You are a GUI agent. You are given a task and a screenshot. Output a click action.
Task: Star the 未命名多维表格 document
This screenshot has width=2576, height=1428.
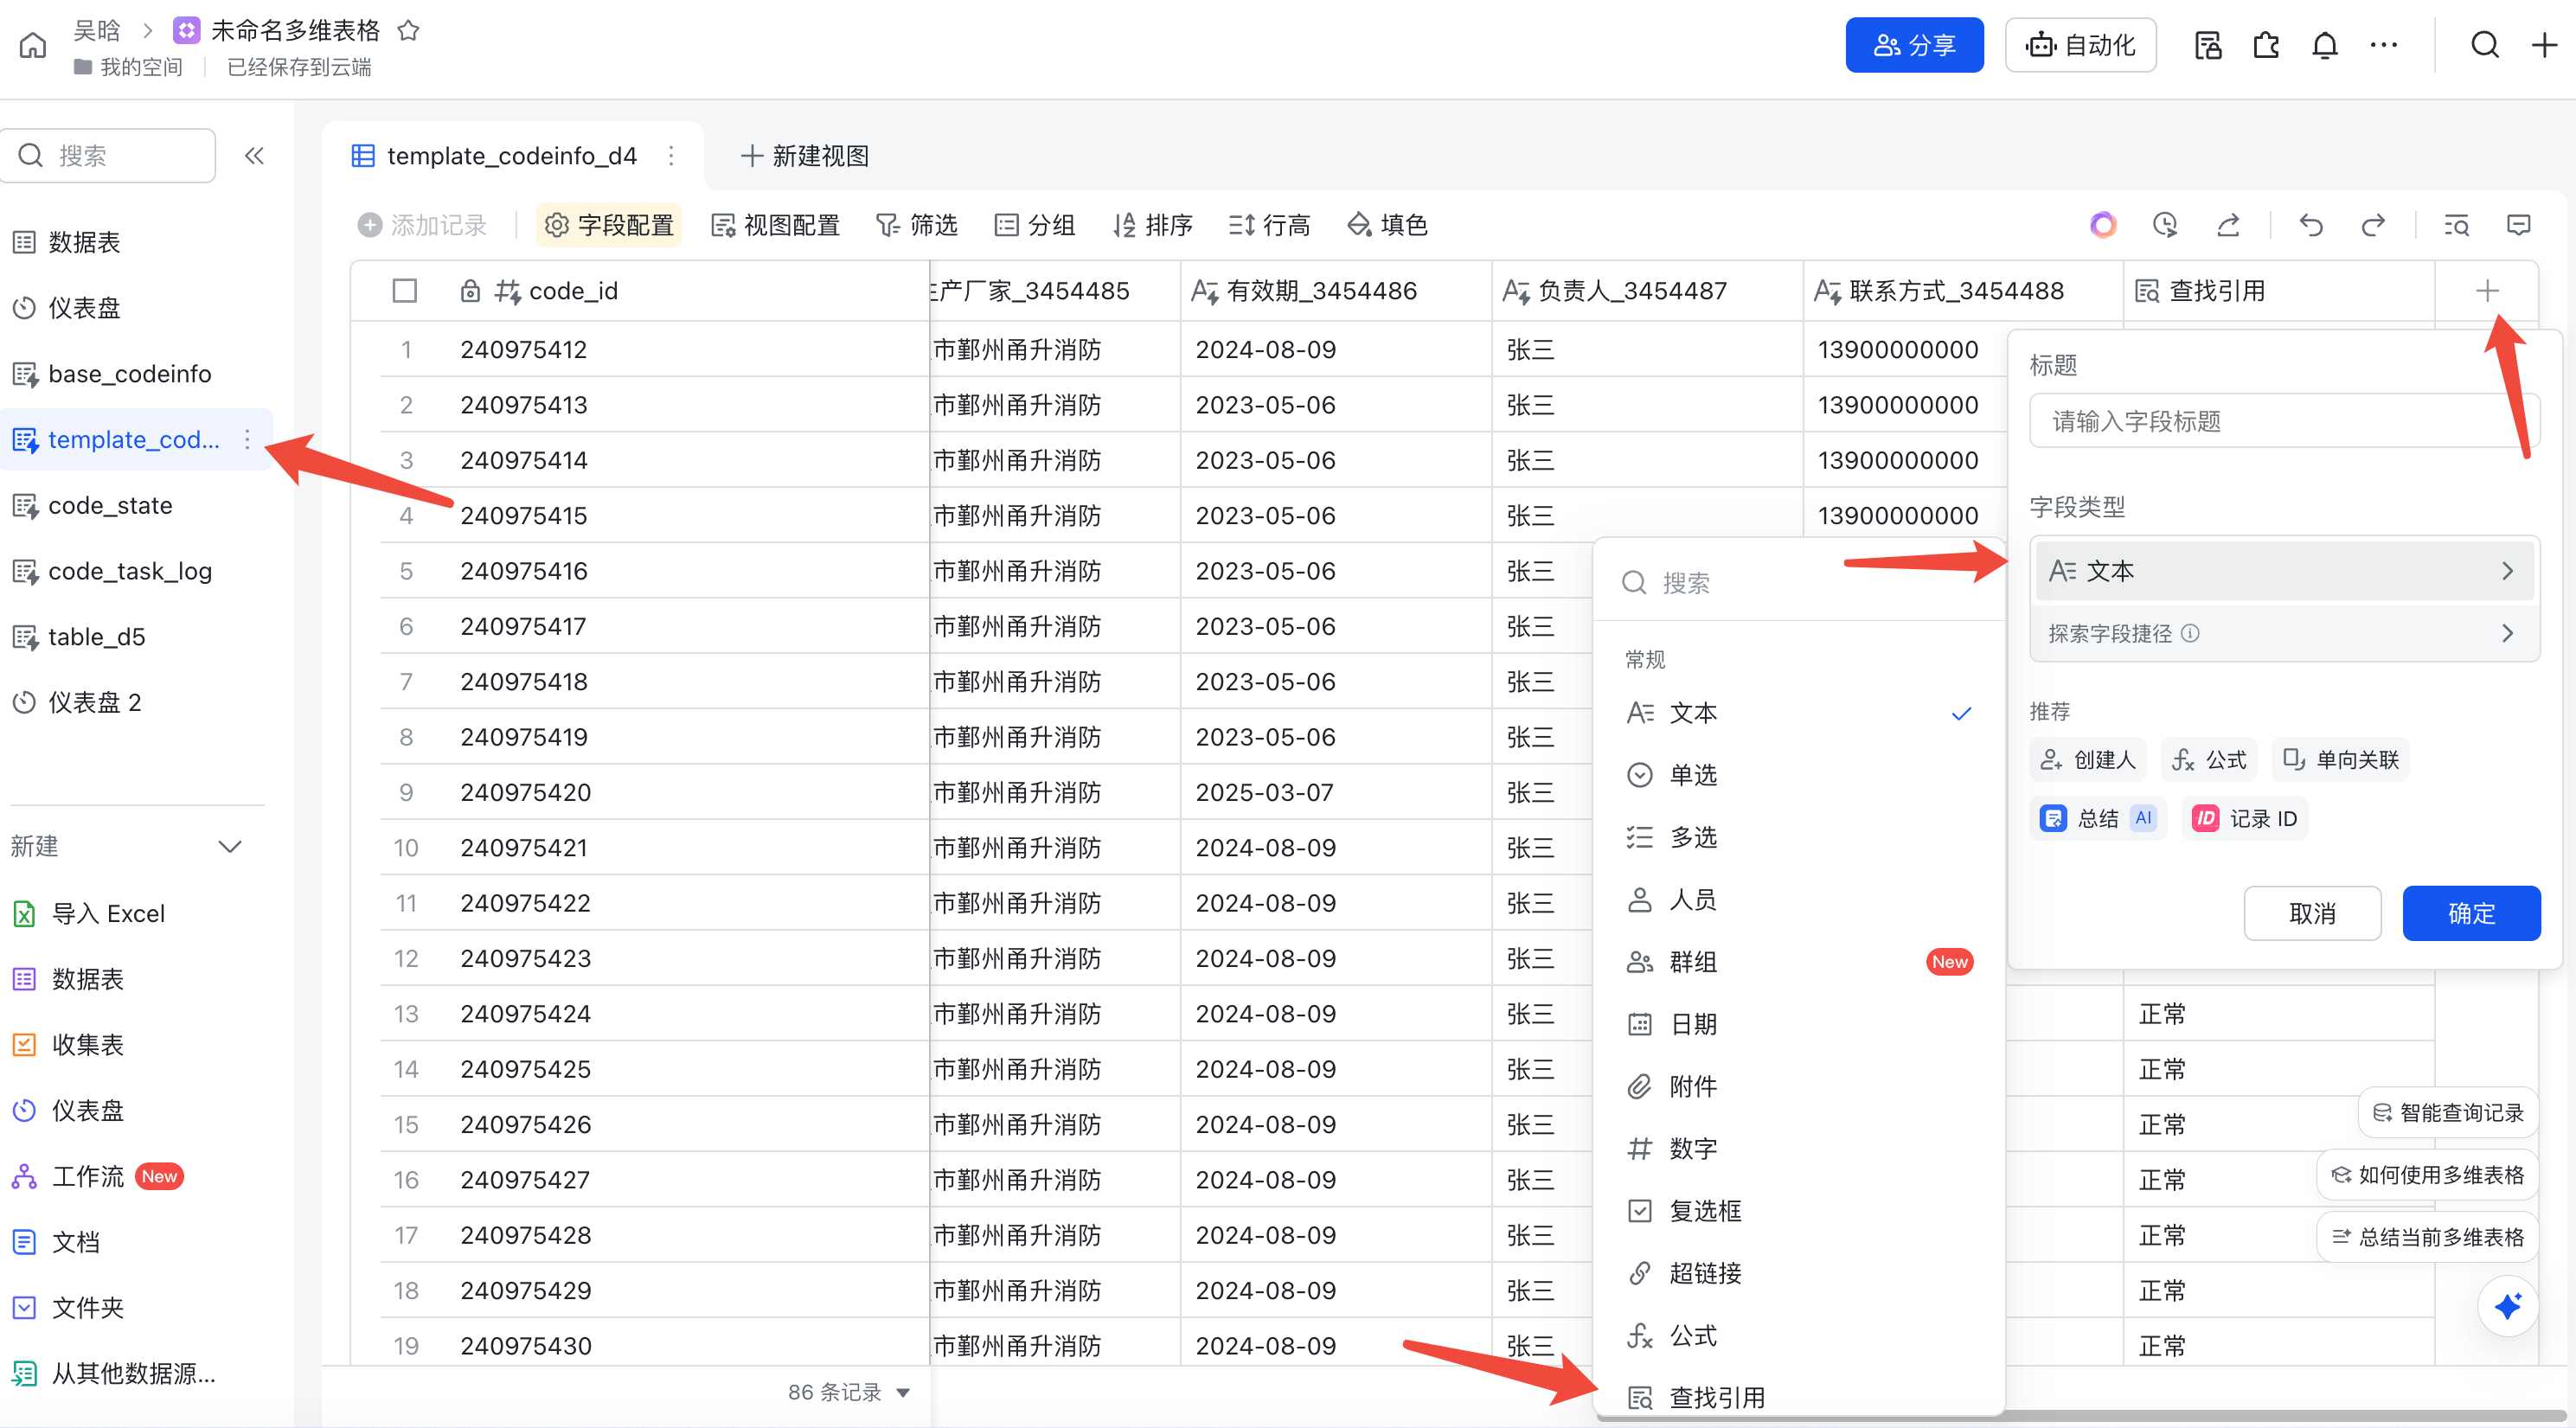pos(408,30)
